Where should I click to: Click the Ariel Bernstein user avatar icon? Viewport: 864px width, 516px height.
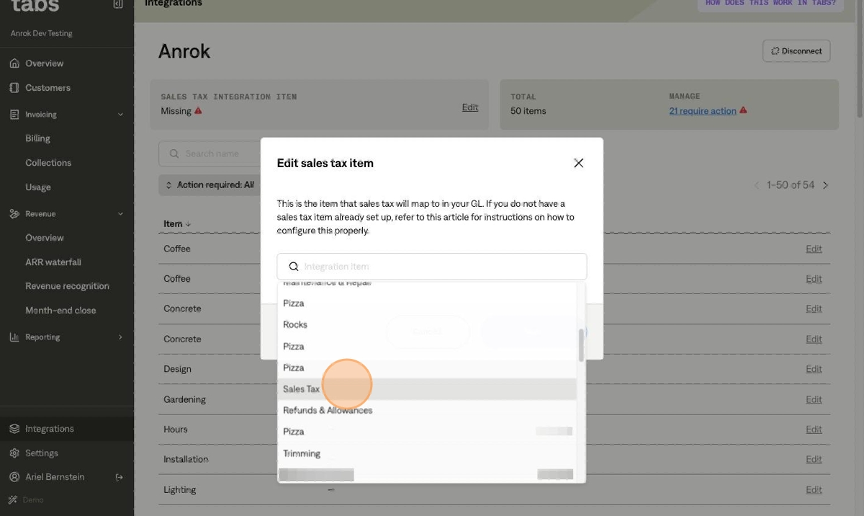(14, 477)
